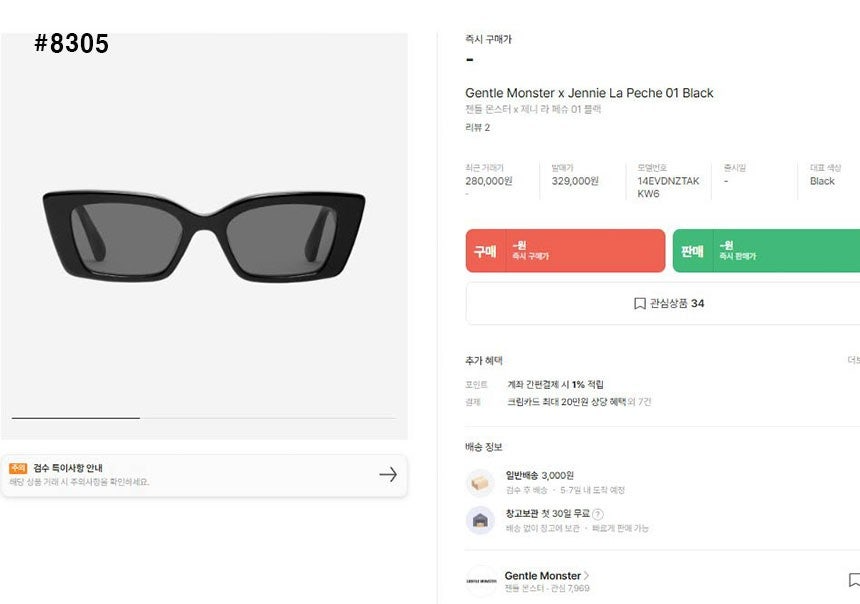Click the Gentle Monster brand logo circle

pyautogui.click(x=481, y=581)
